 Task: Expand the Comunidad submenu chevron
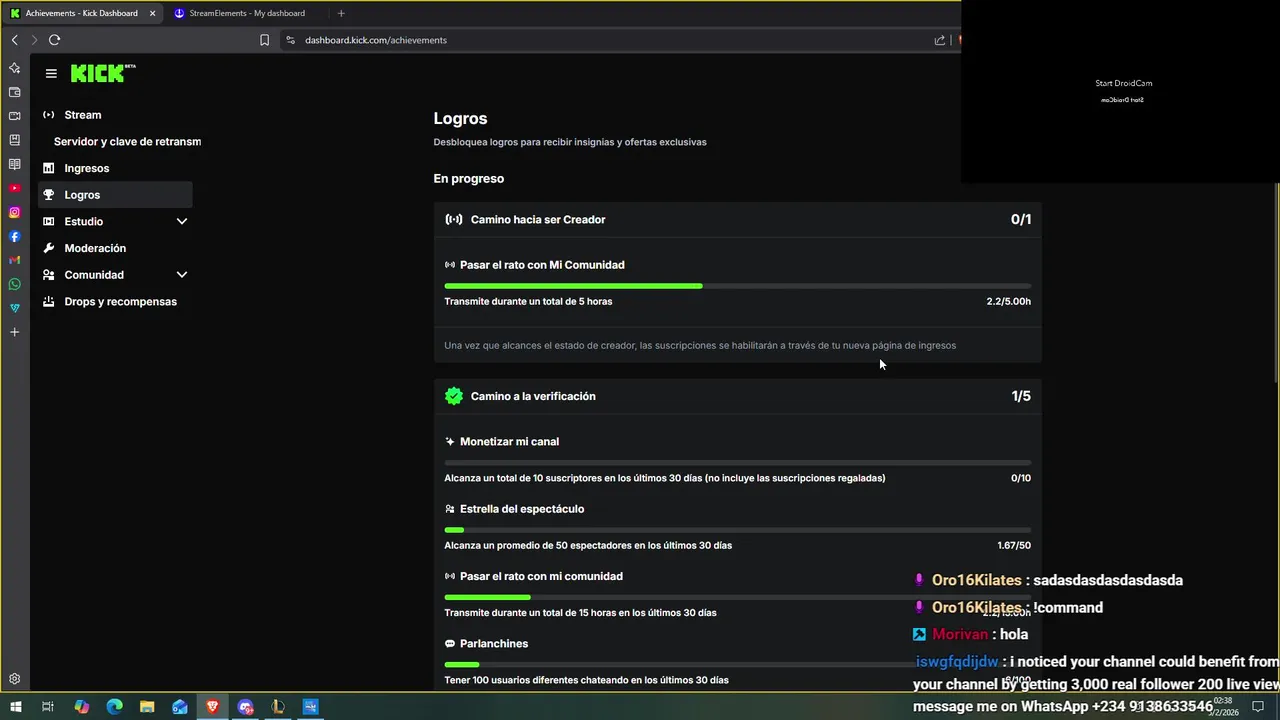182,275
